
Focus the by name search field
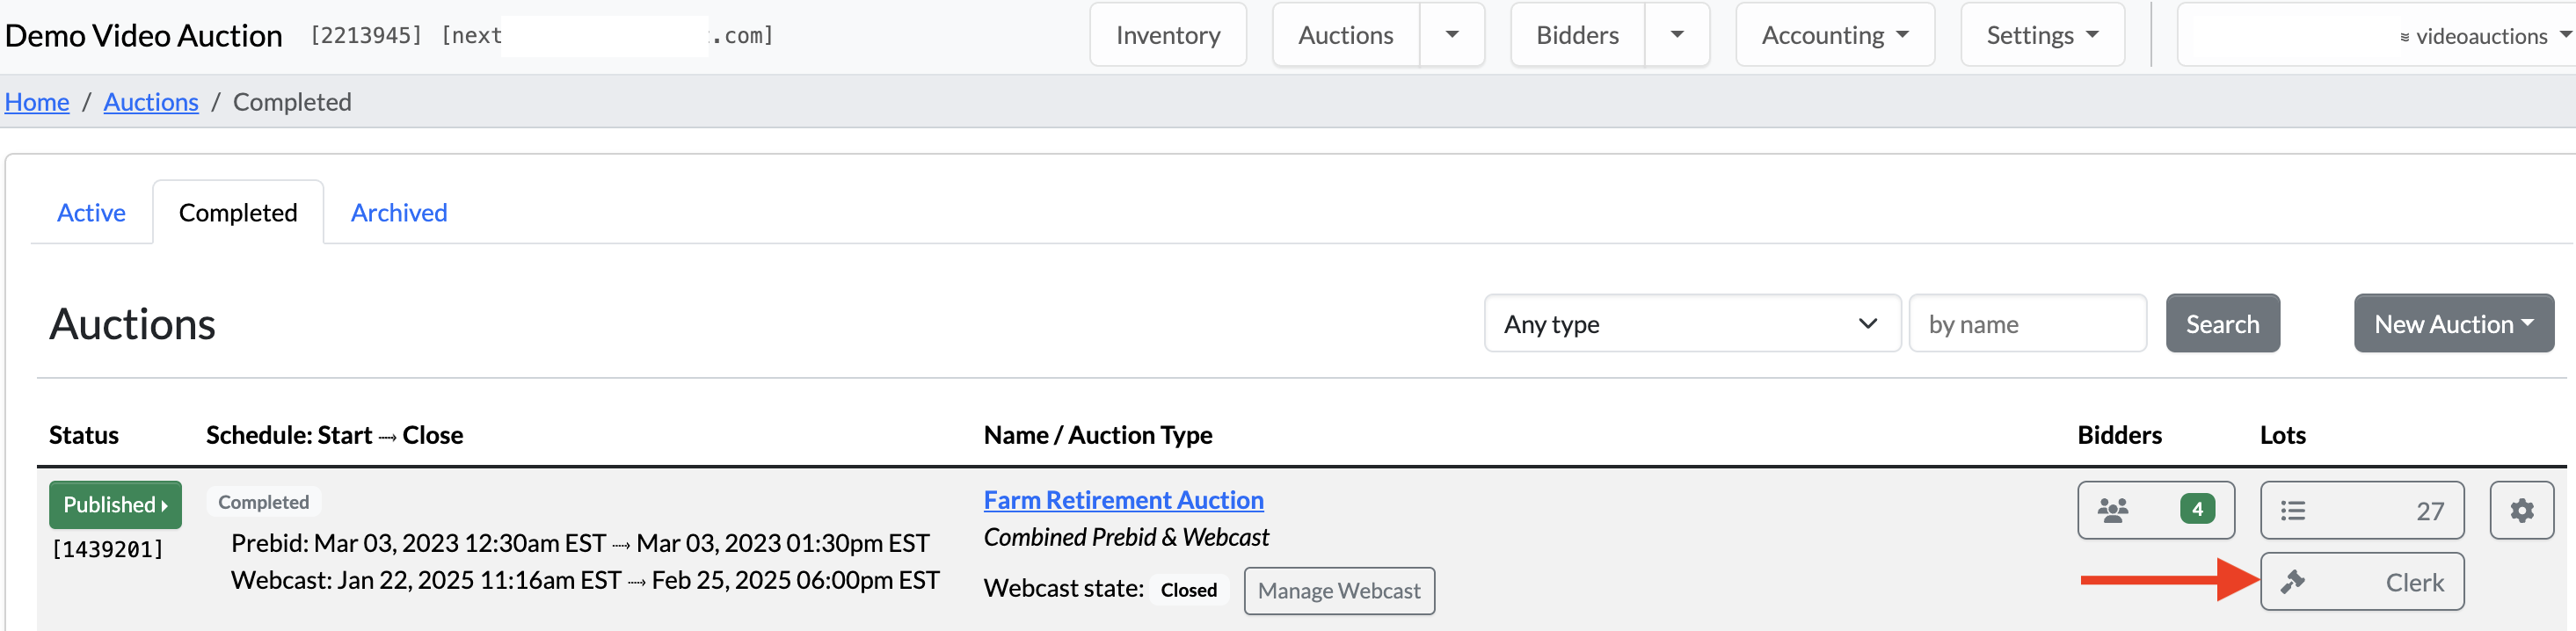coord(2026,324)
